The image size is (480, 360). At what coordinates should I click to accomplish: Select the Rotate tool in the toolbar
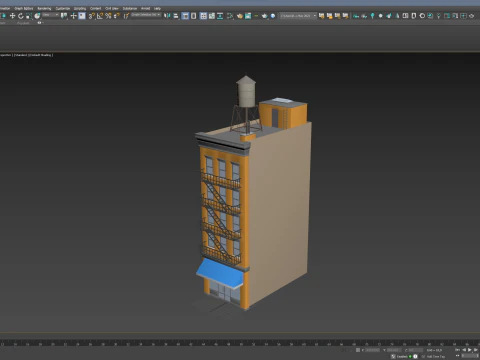21,16
